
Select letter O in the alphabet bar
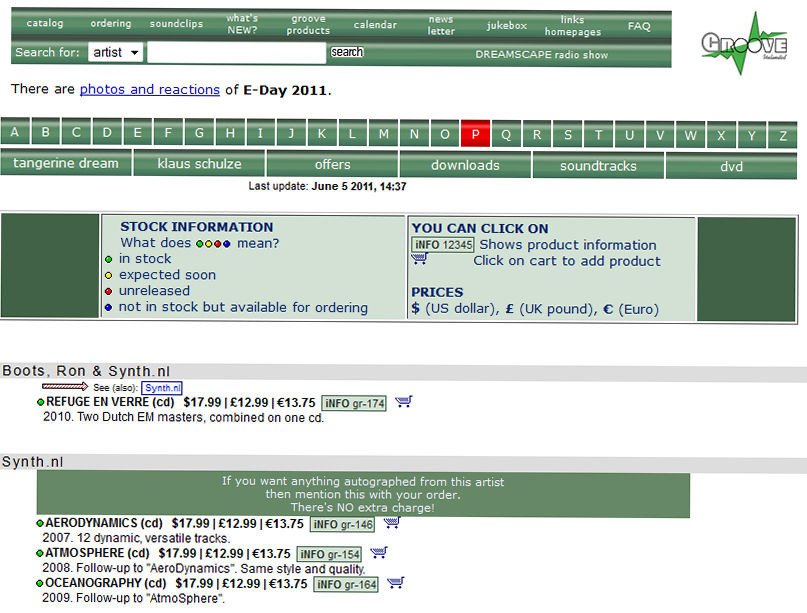point(445,134)
